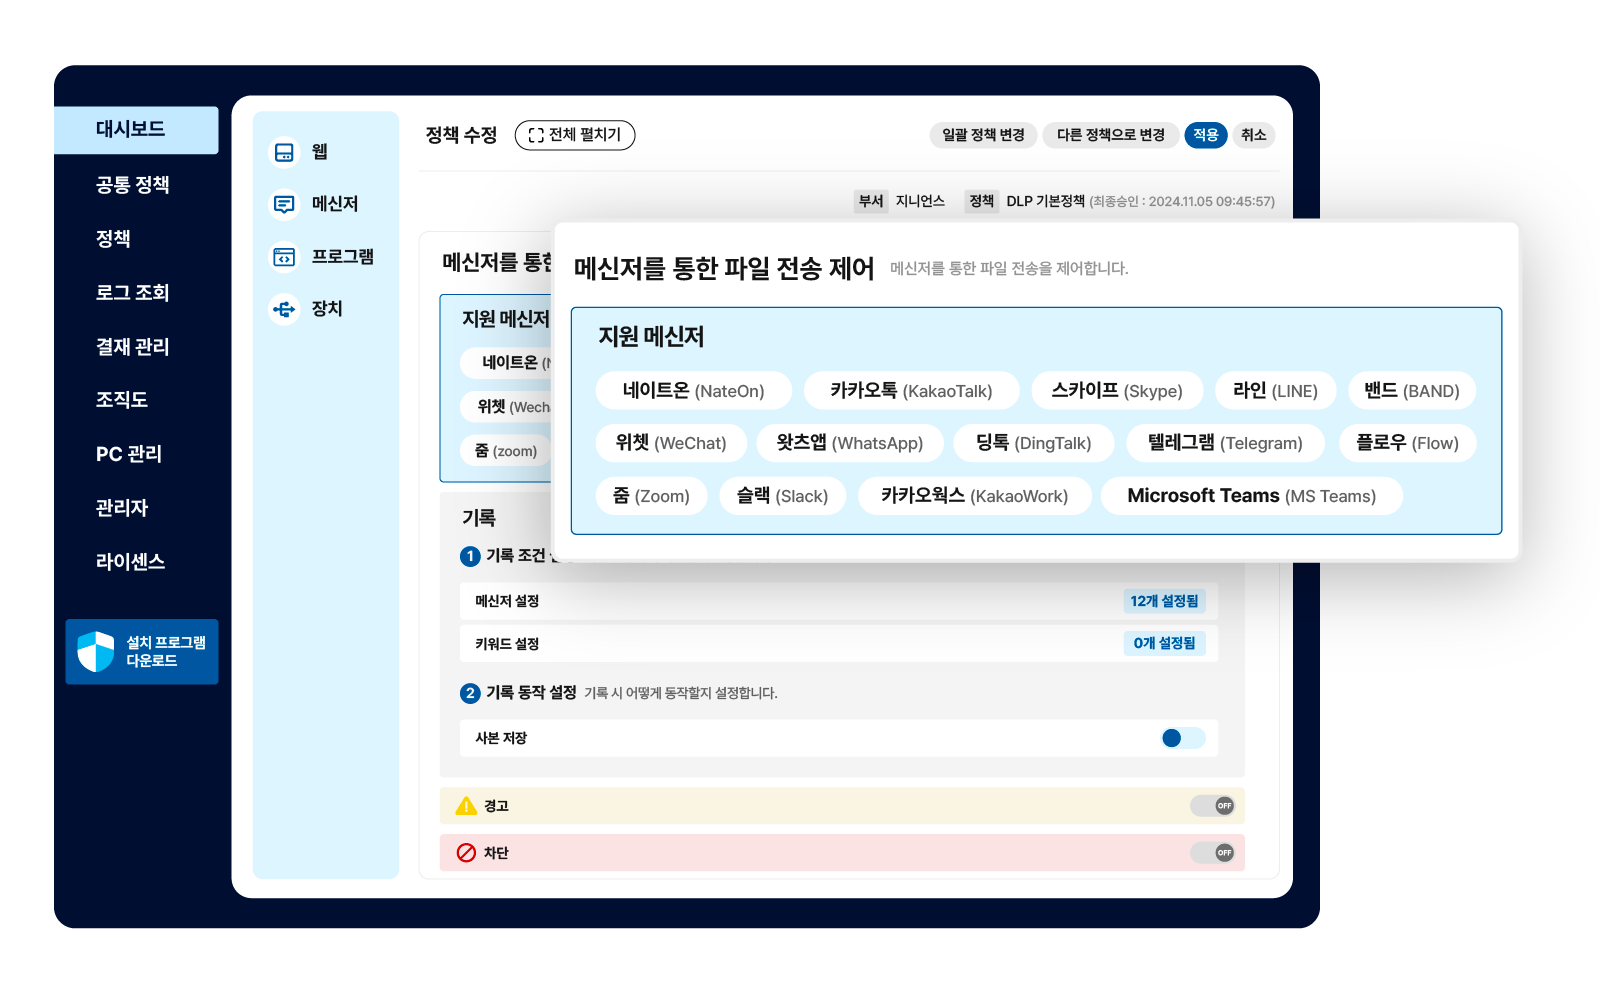This screenshot has height=1000, width=1600.
Task: Select the 메신저 chat icon
Action: [x=285, y=204]
